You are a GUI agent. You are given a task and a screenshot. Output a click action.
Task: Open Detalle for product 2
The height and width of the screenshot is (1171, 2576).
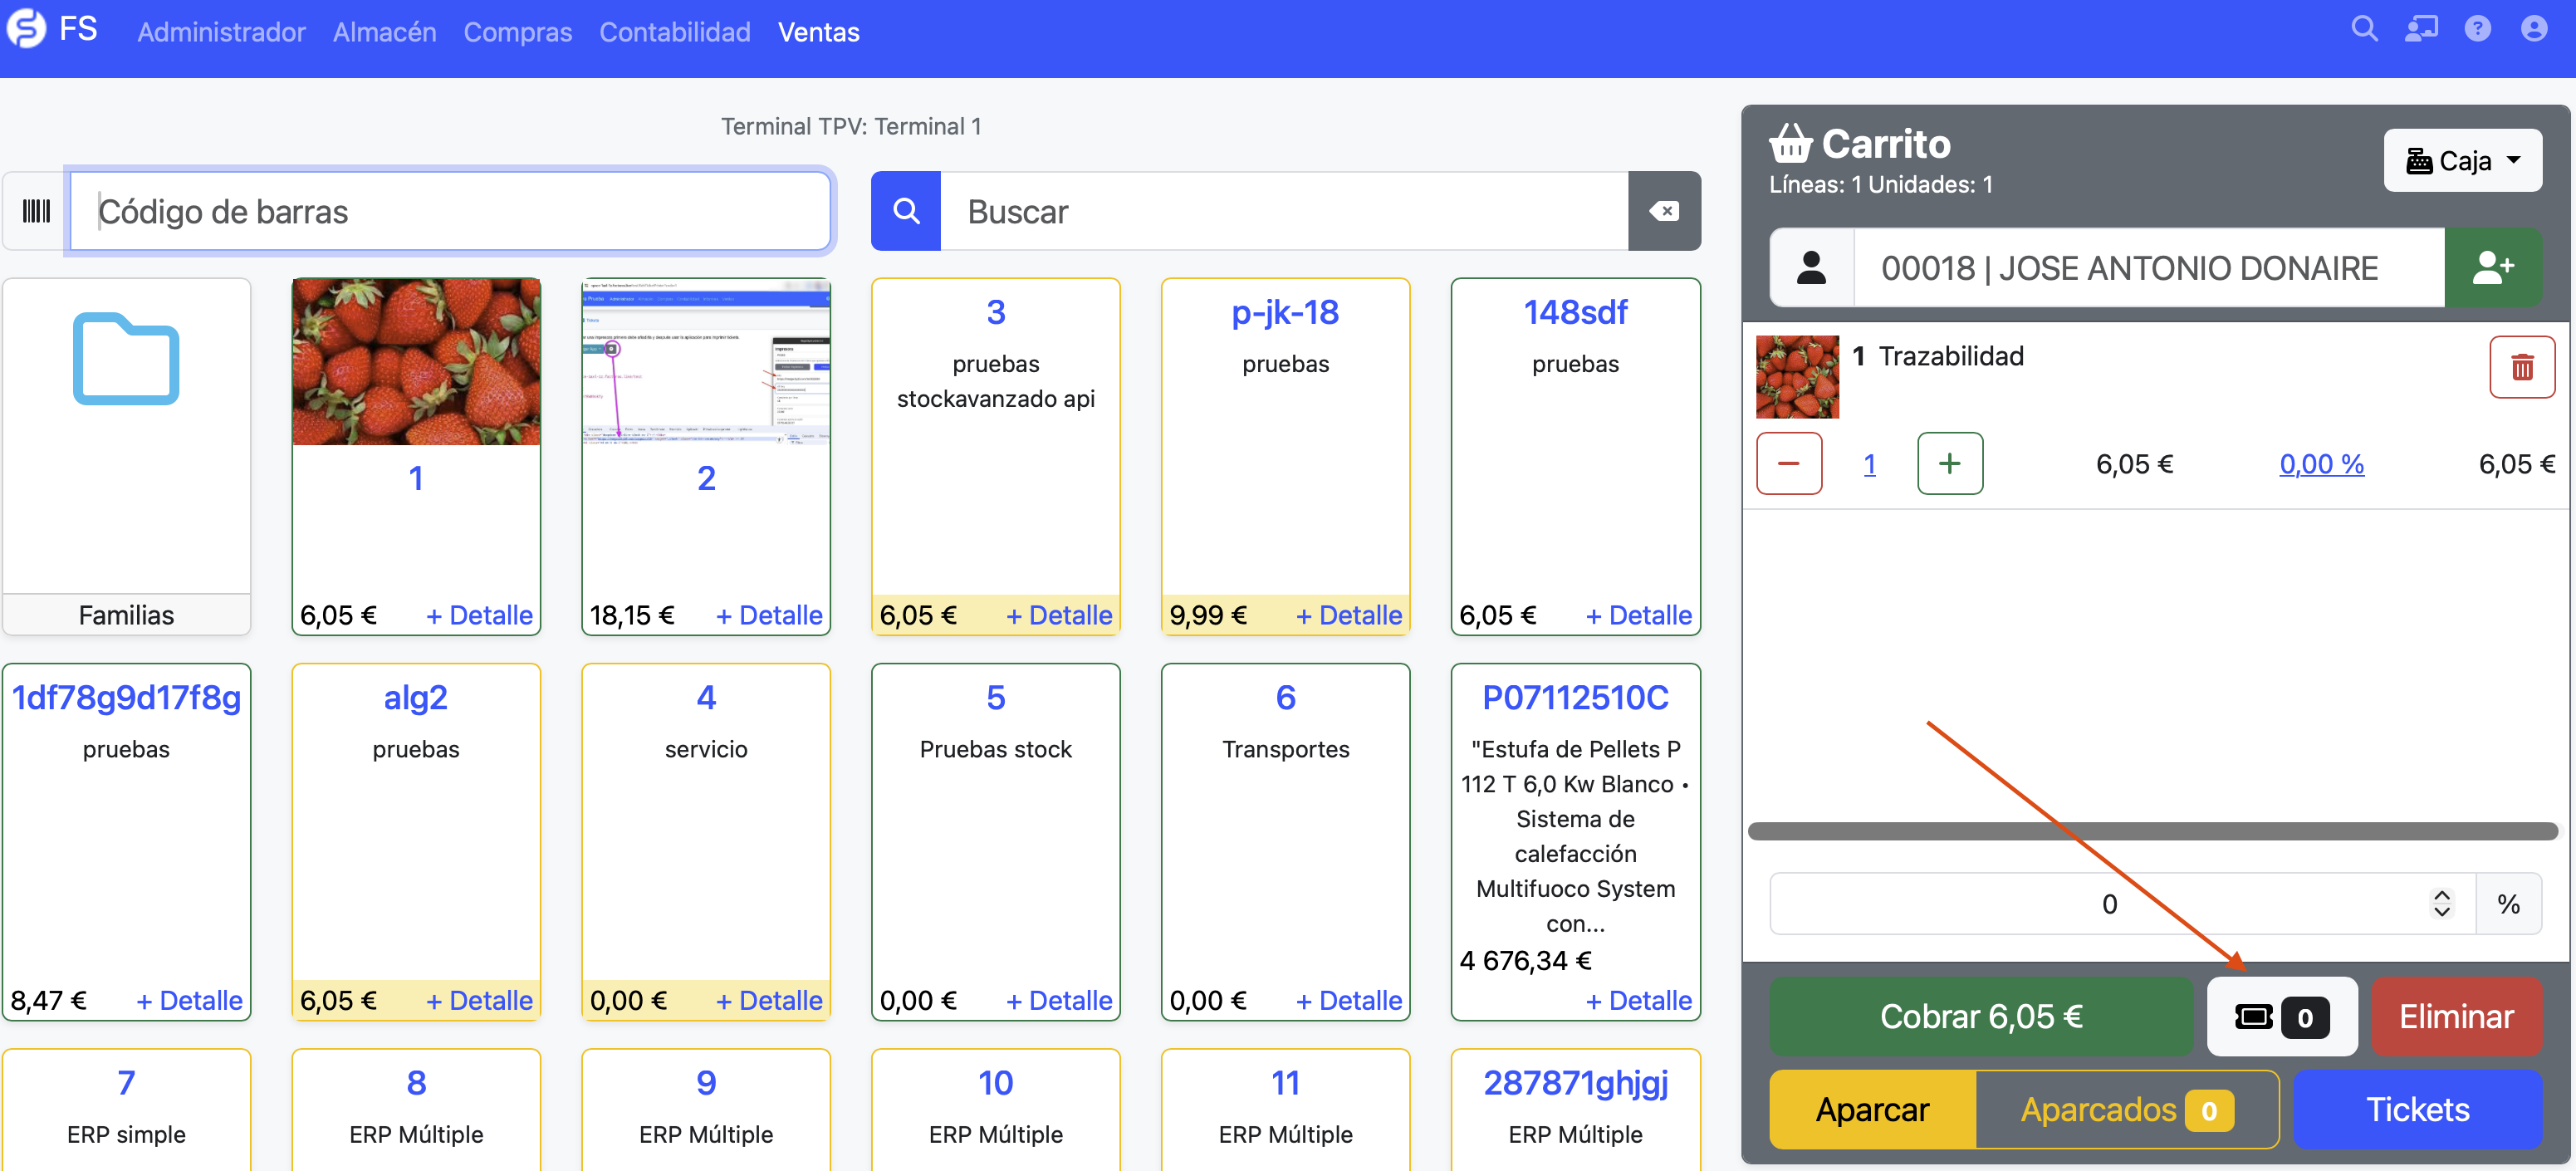[769, 615]
